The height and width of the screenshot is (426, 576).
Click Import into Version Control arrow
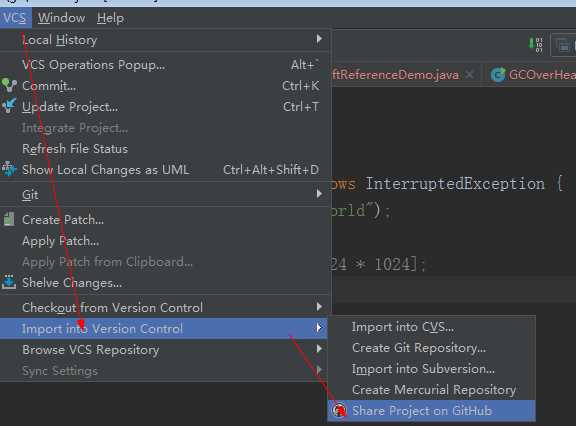coord(319,328)
